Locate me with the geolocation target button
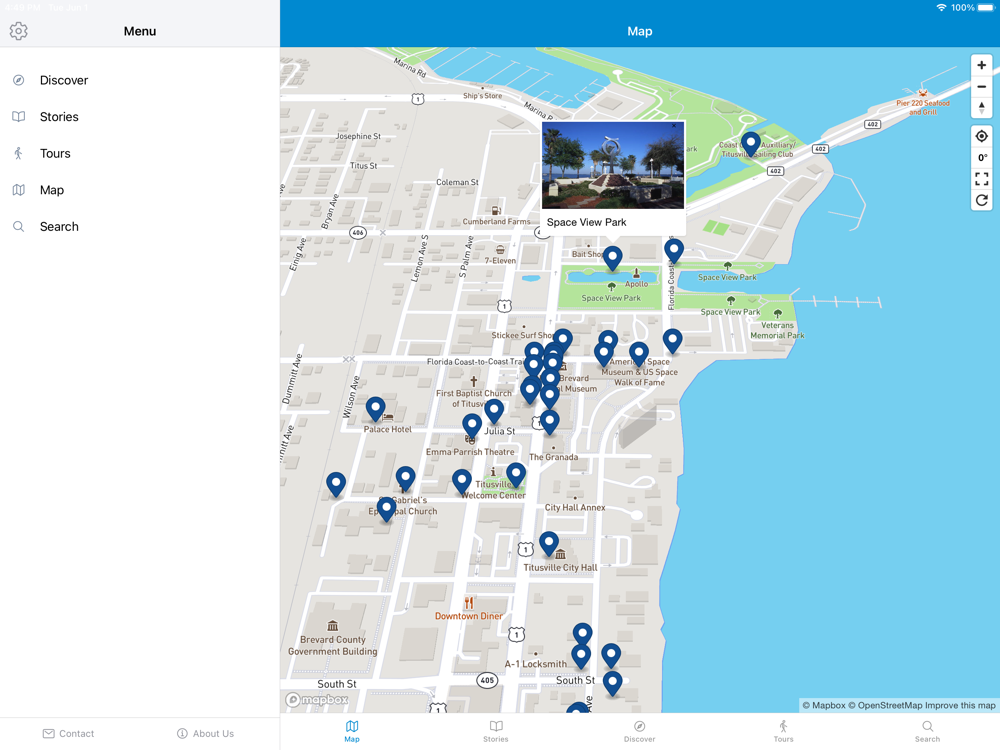This screenshot has height=750, width=1000. pos(982,136)
